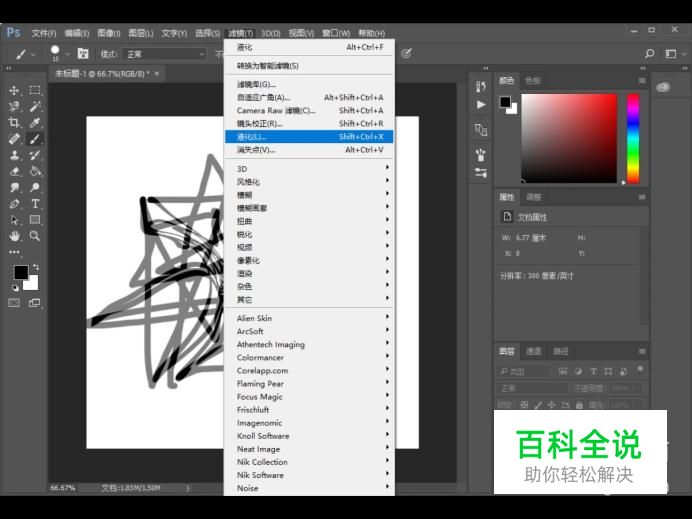Viewport: 692px width, 519px height.
Task: Open the Creative Cloud Libraries panel icon
Action: (x=663, y=87)
